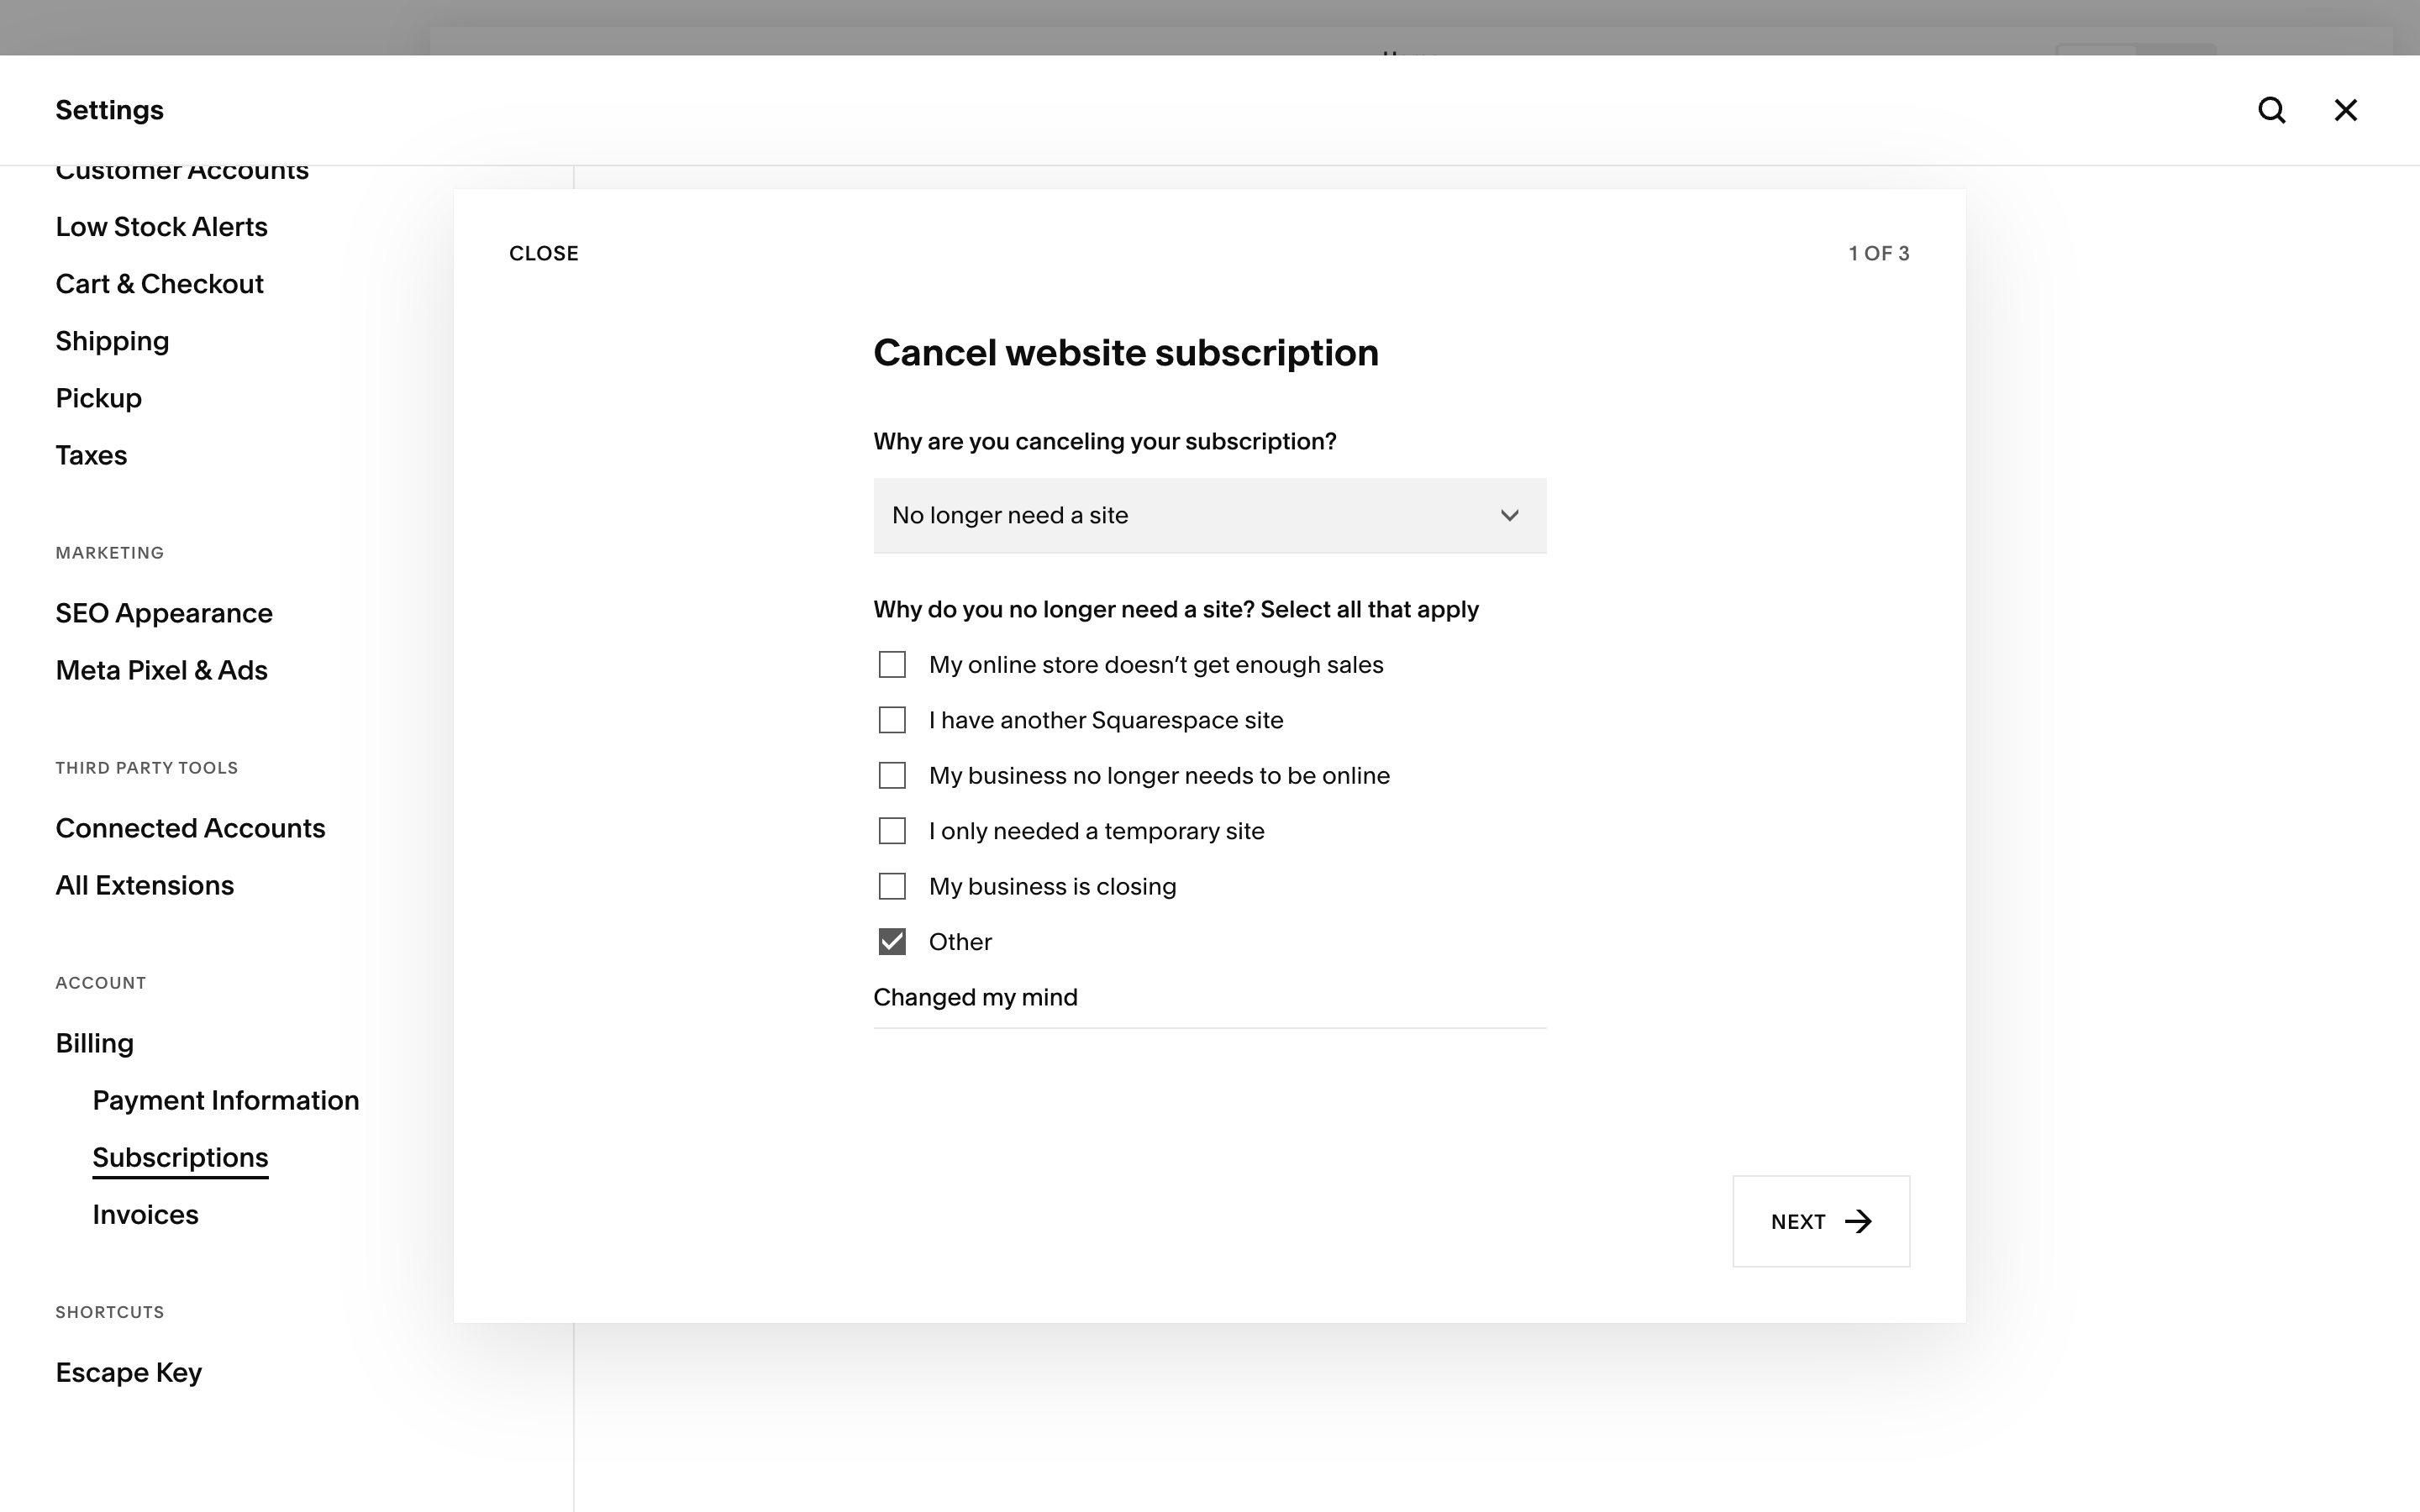Click the 'Changed my mind' text field

point(1209,998)
